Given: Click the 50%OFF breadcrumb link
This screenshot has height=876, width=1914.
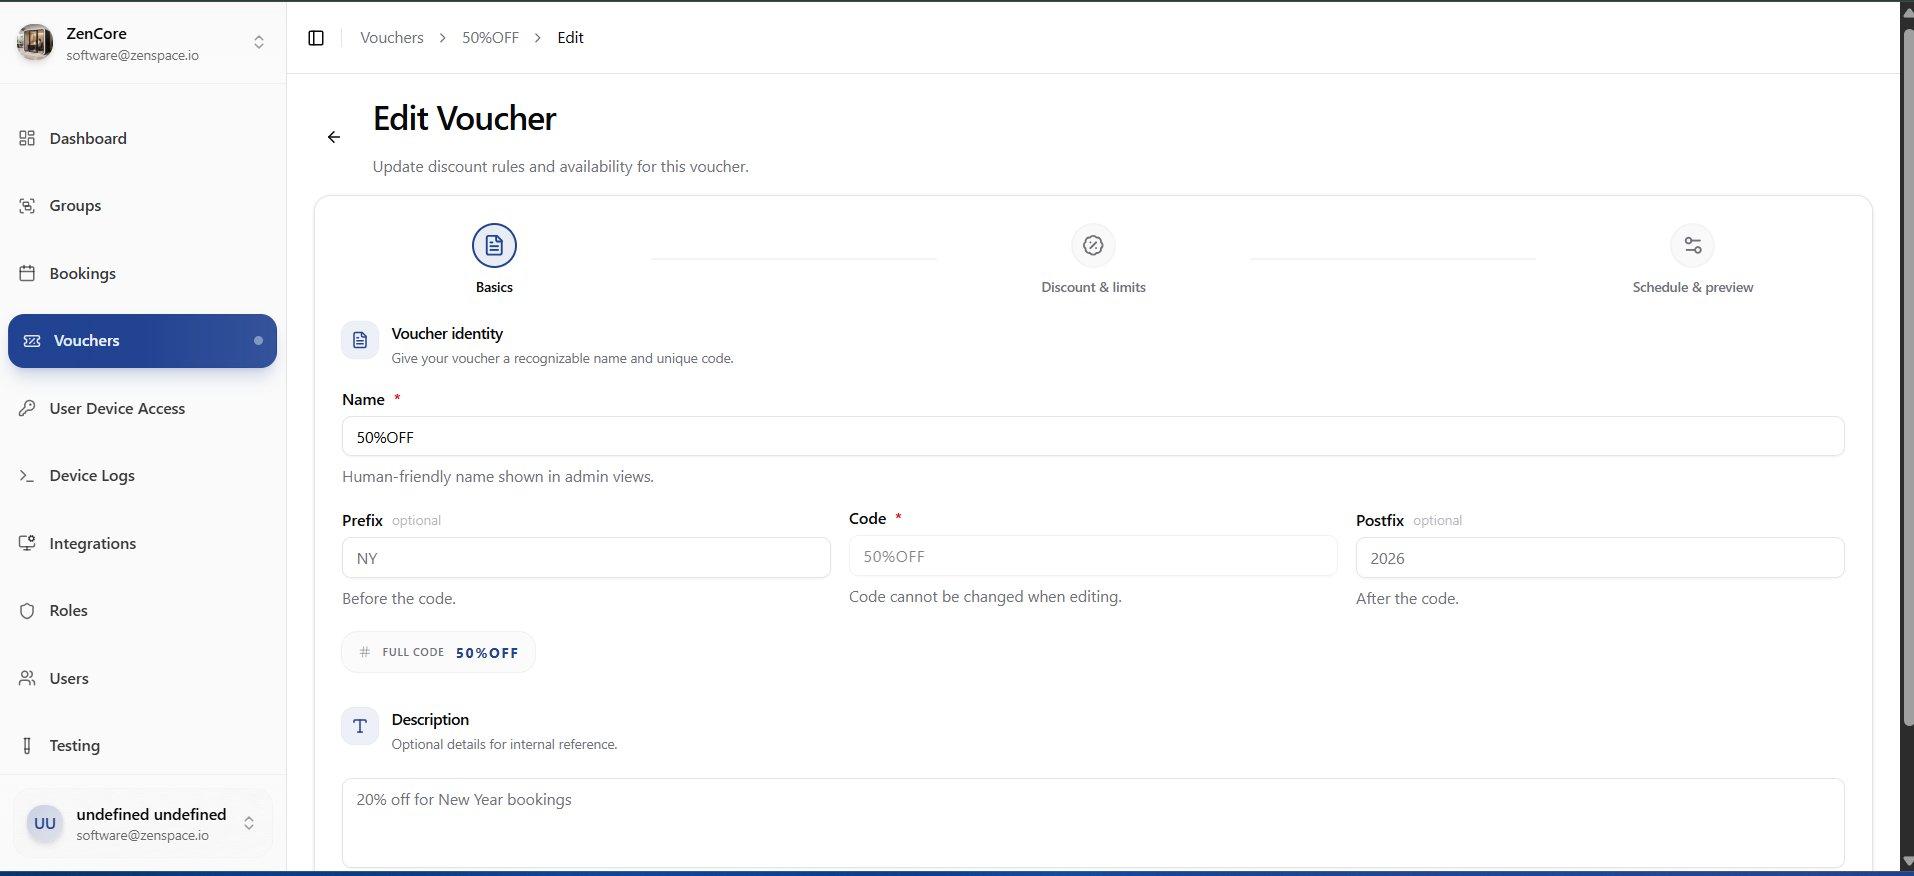Looking at the screenshot, I should [490, 38].
